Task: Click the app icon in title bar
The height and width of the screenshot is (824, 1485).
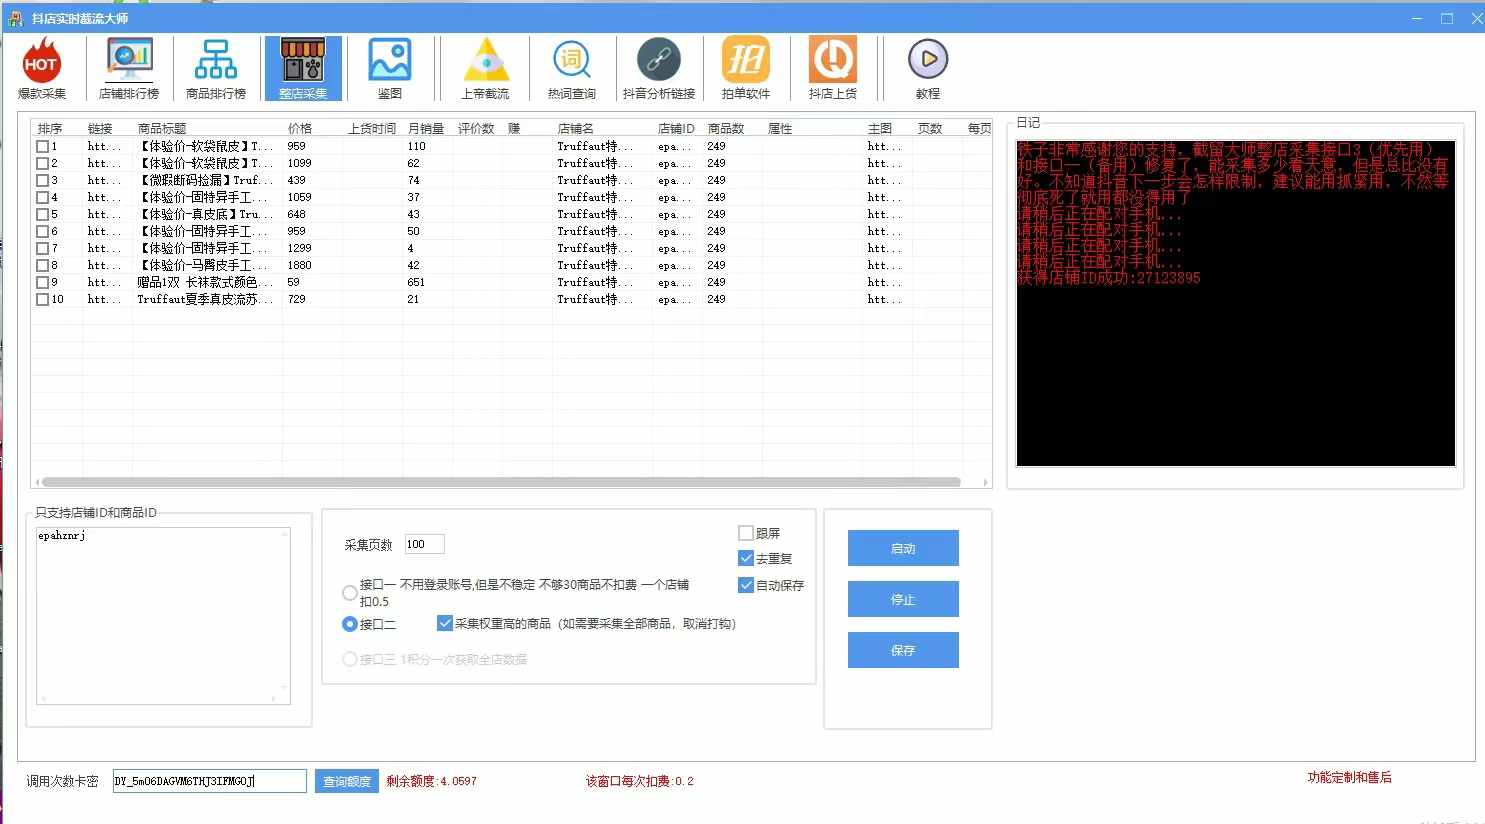Action: pyautogui.click(x=16, y=18)
